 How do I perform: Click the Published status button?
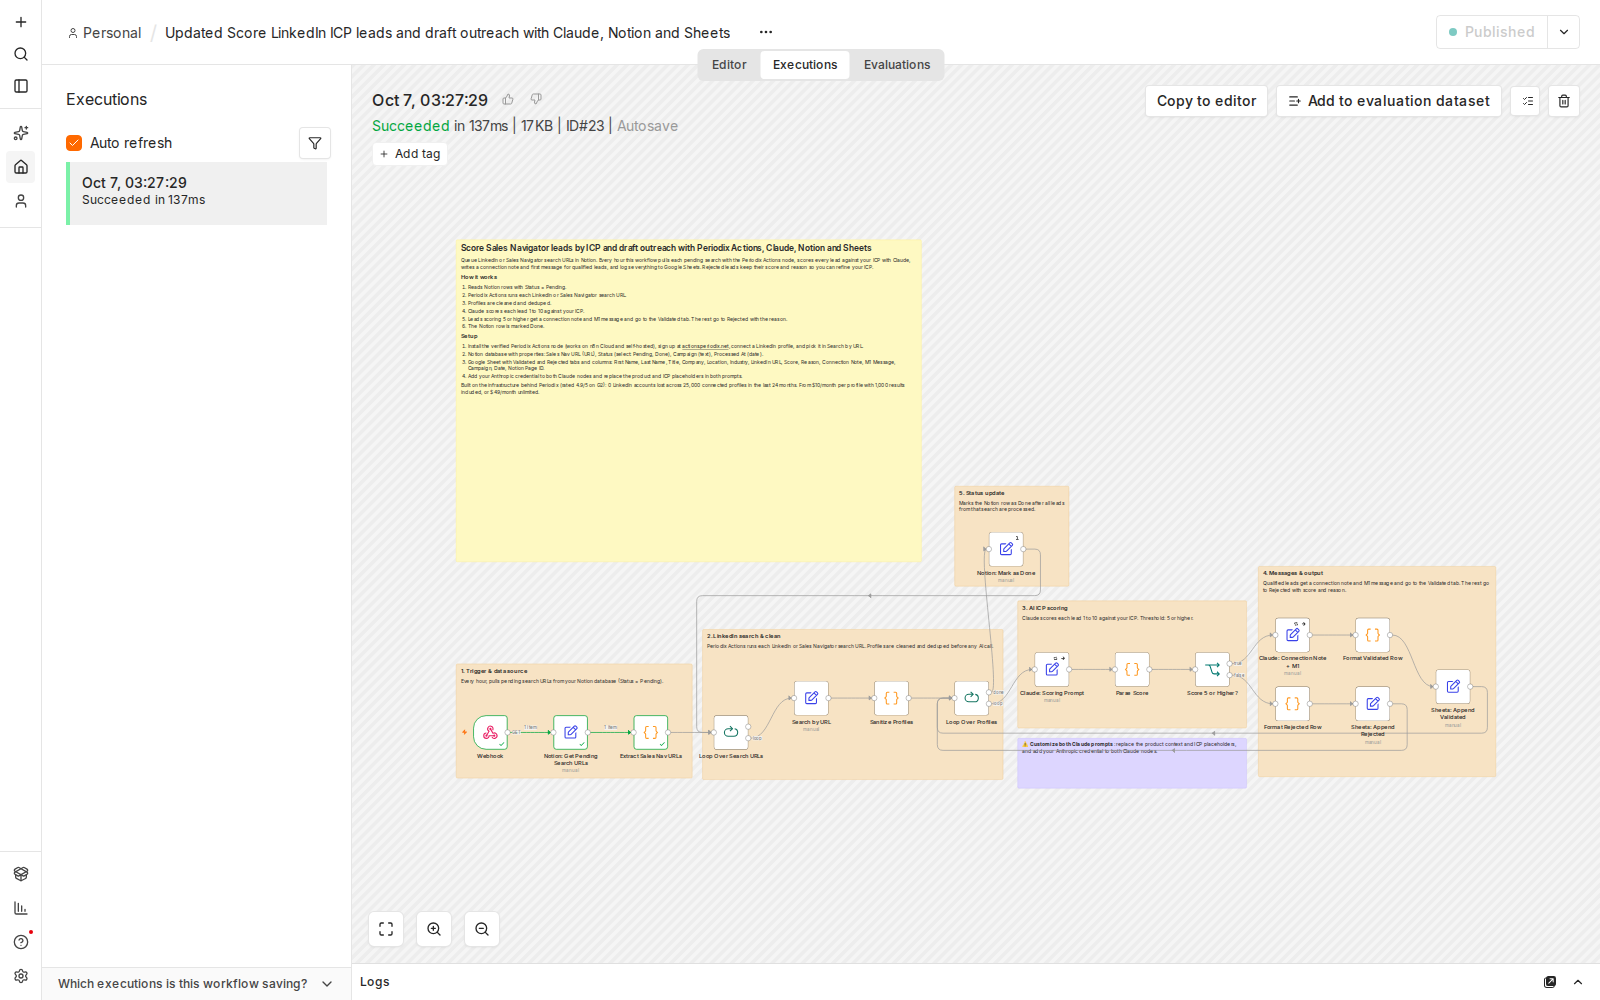1492,32
